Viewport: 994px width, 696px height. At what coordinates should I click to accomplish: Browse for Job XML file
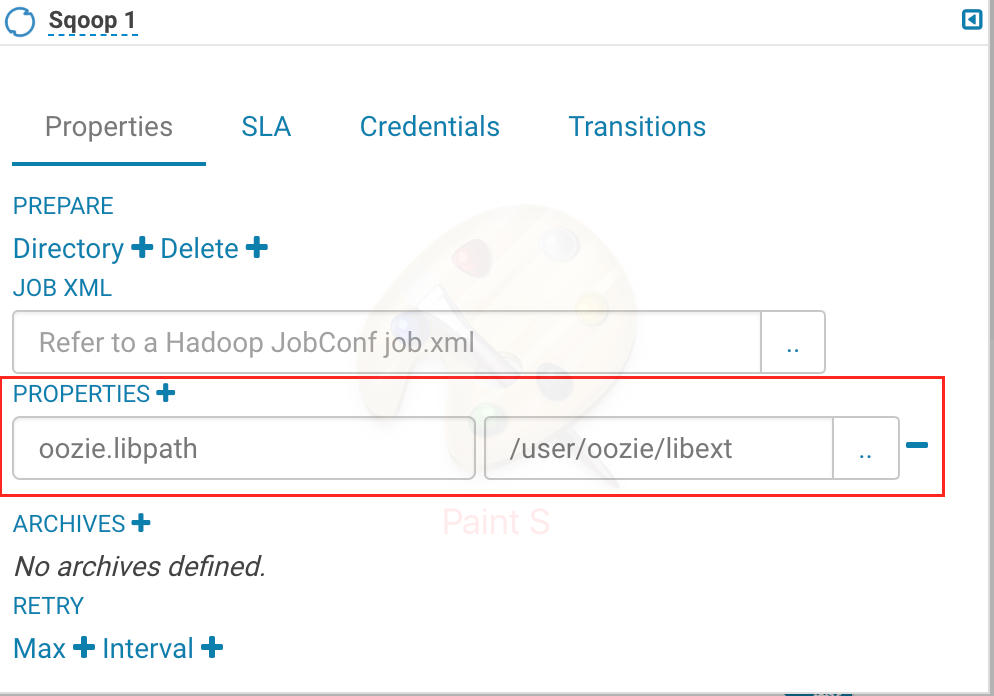[x=793, y=342]
